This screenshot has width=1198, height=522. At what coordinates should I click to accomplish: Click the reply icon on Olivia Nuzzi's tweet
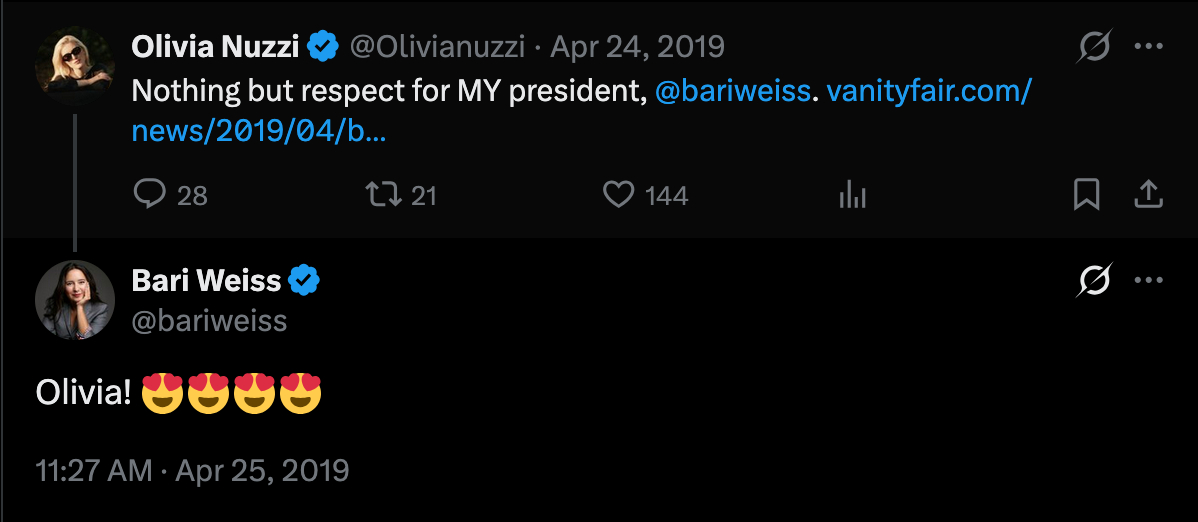149,193
